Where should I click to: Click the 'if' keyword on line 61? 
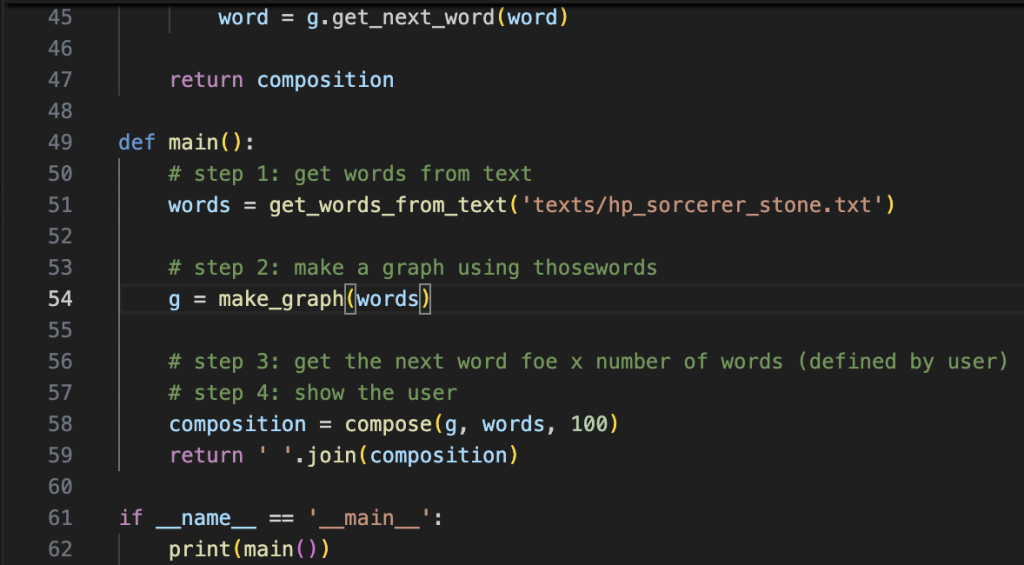131,518
